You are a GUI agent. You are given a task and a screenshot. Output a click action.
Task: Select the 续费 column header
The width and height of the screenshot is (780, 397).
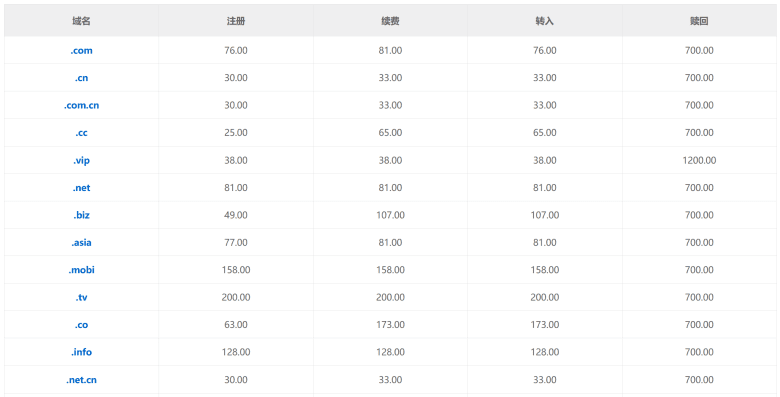[390, 21]
